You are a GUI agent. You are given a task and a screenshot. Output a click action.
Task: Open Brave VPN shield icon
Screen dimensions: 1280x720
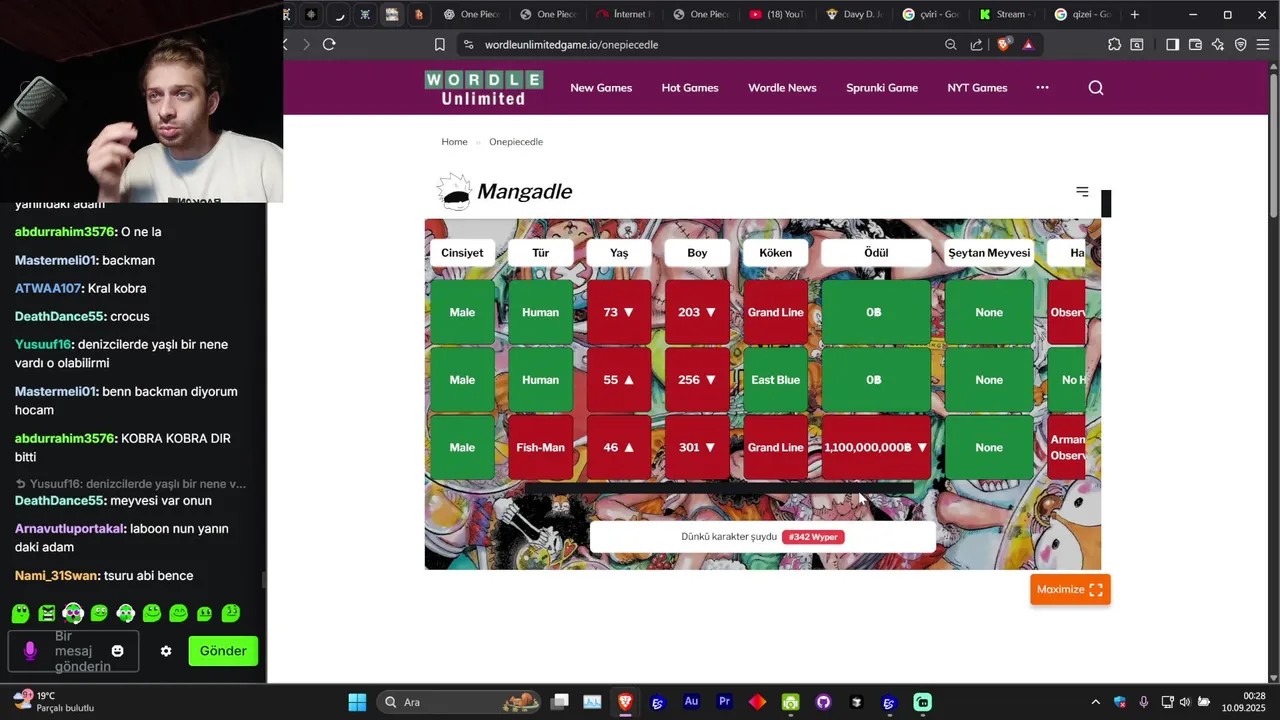pos(1241,44)
